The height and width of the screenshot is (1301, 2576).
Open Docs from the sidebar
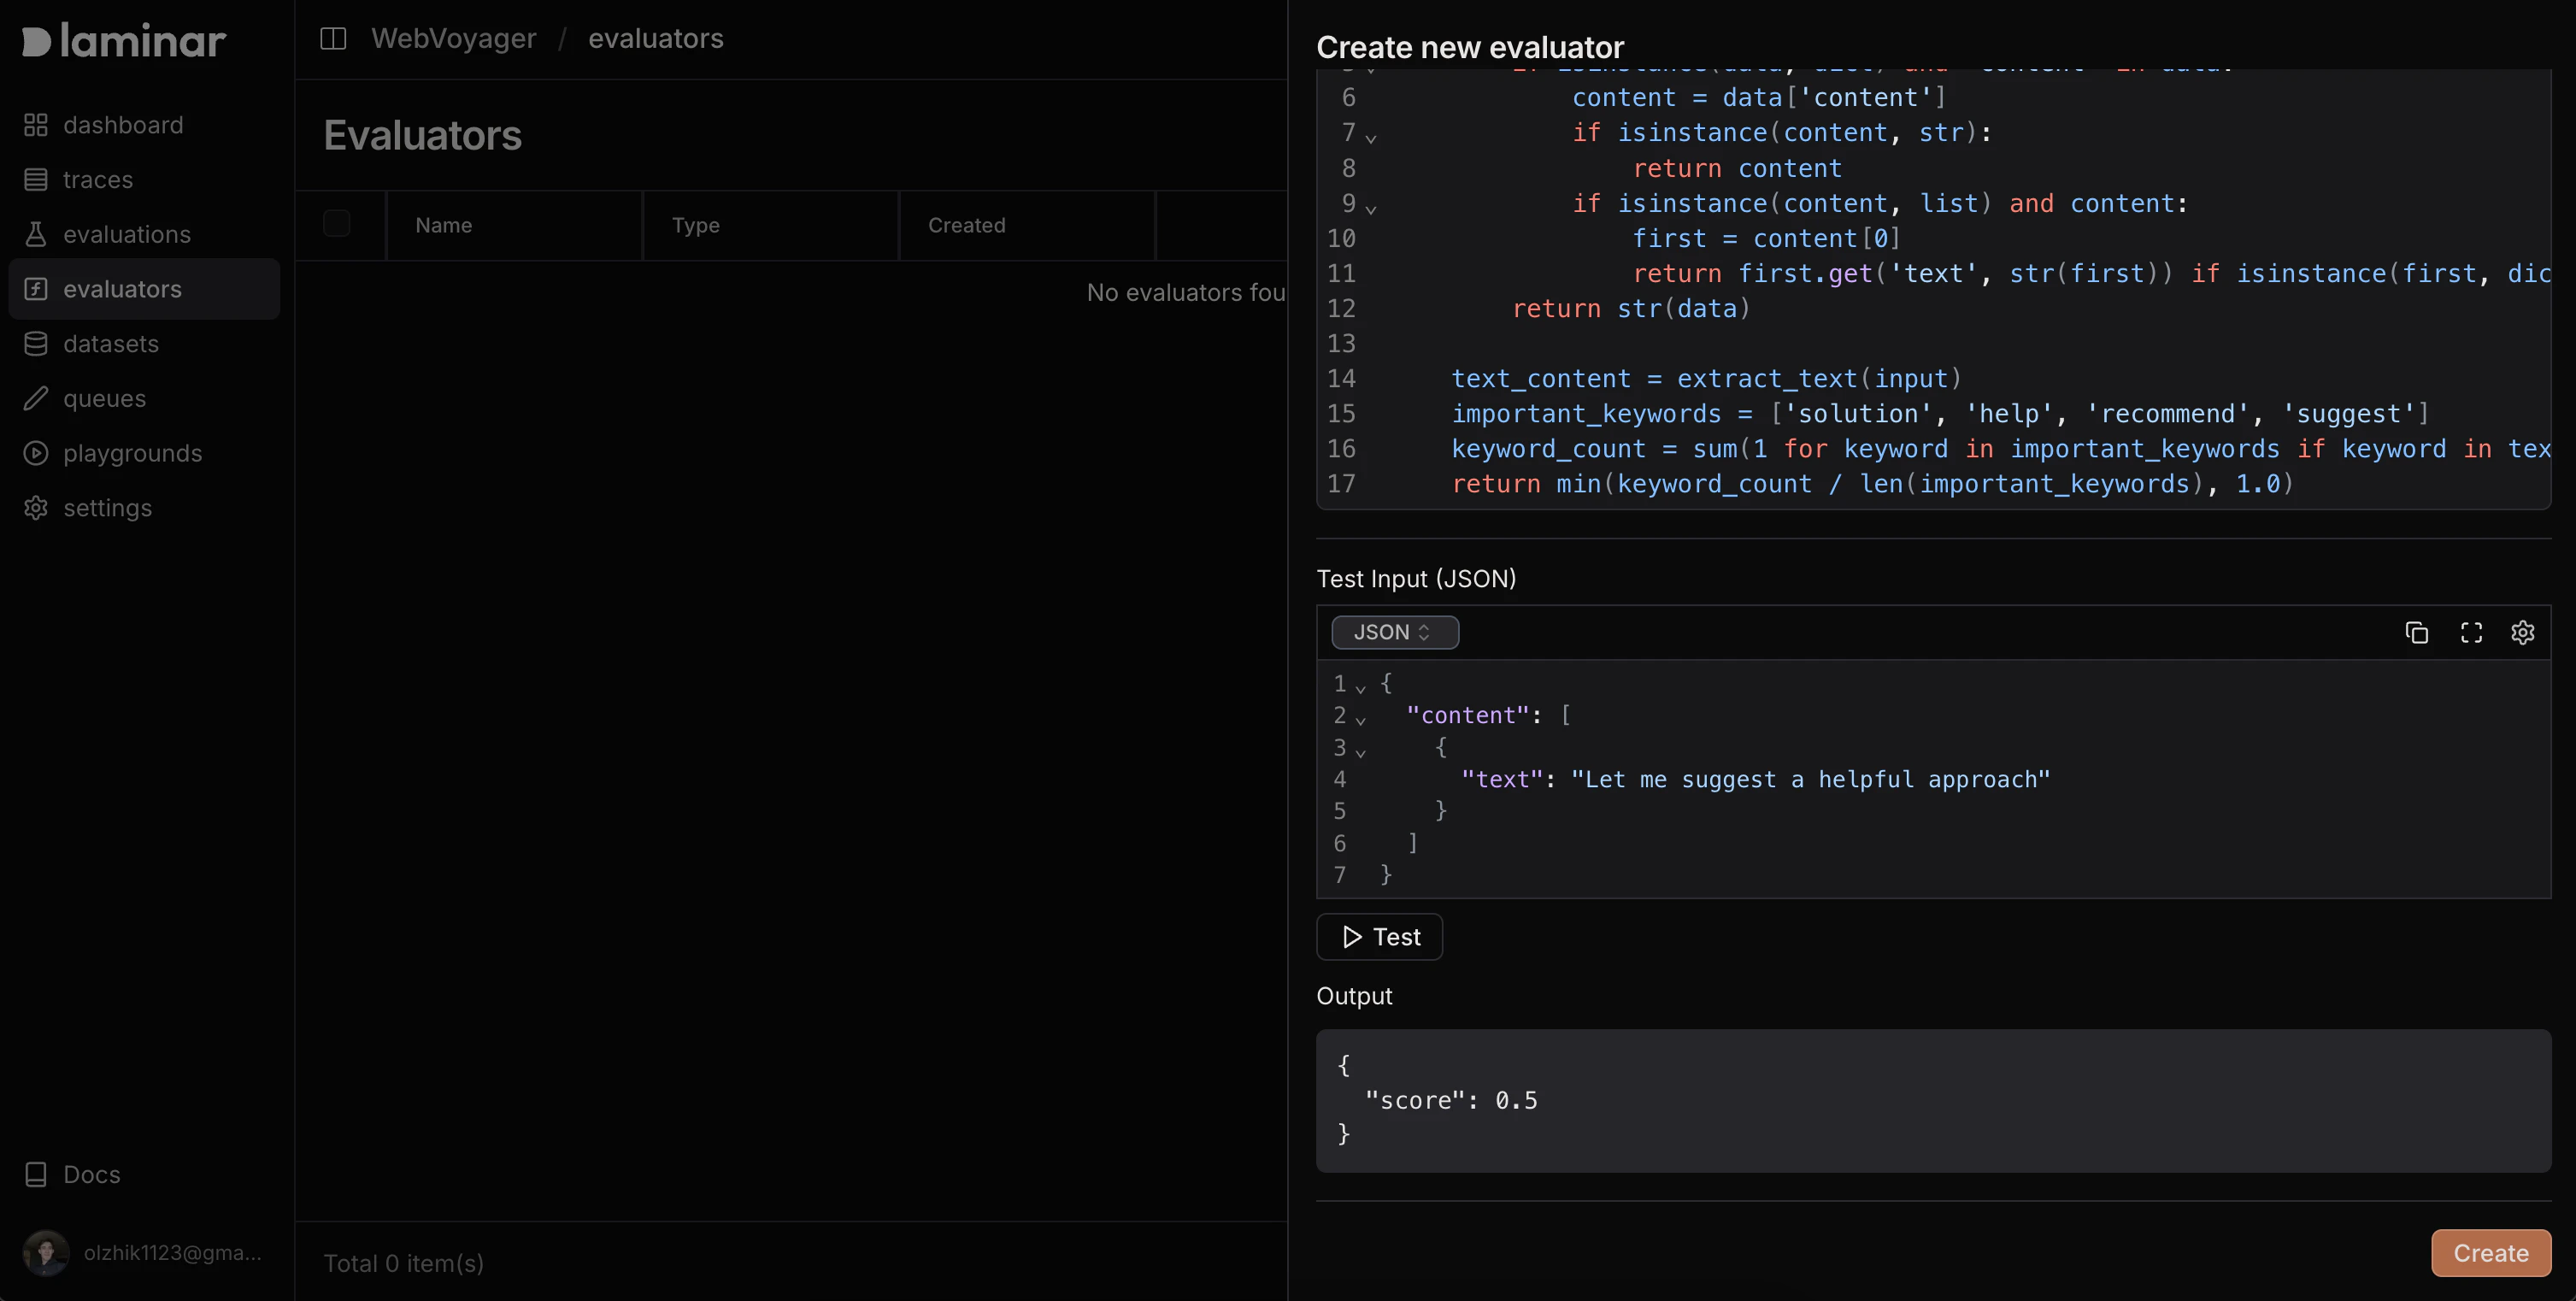pos(90,1174)
